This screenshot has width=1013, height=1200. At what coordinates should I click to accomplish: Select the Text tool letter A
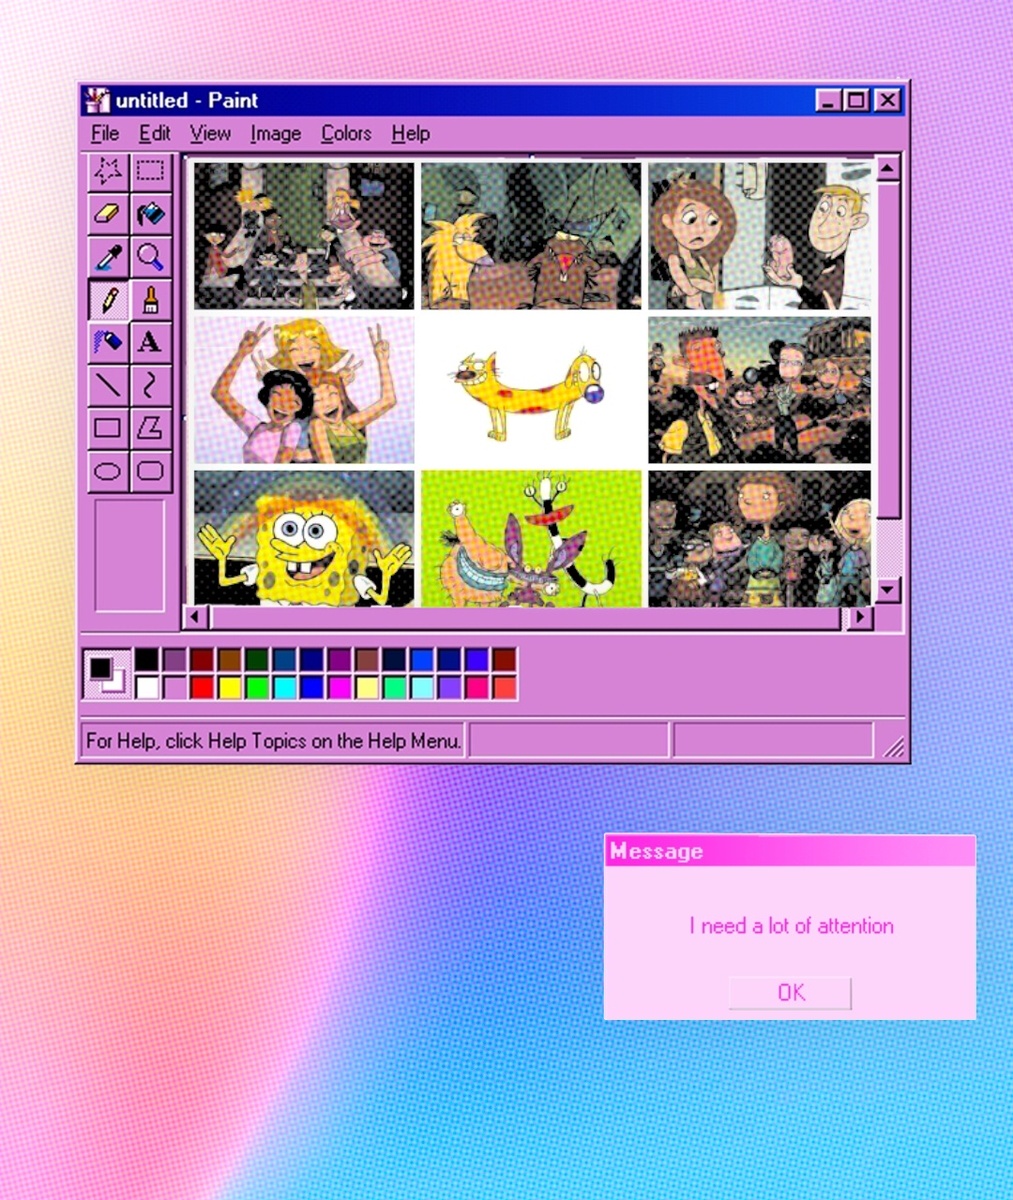click(x=151, y=342)
